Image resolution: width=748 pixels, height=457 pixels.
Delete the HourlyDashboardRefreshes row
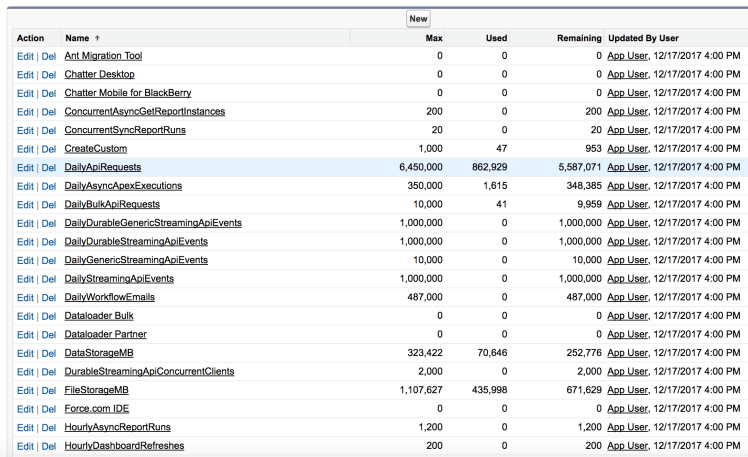click(48, 446)
